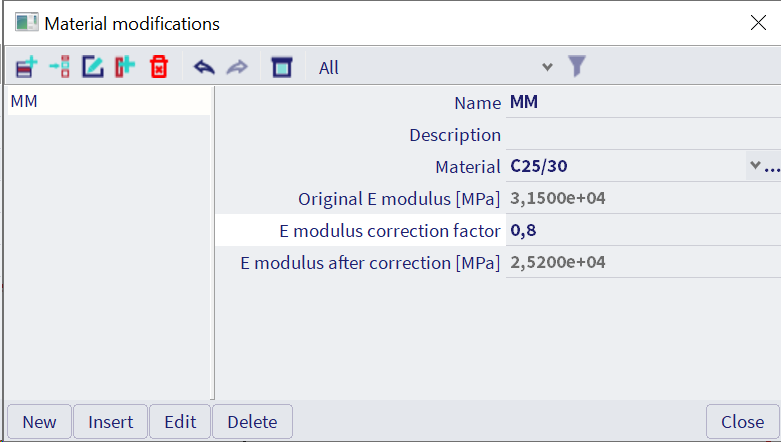Click the New item toolbar icon
The width and height of the screenshot is (781, 442).
click(x=27, y=67)
